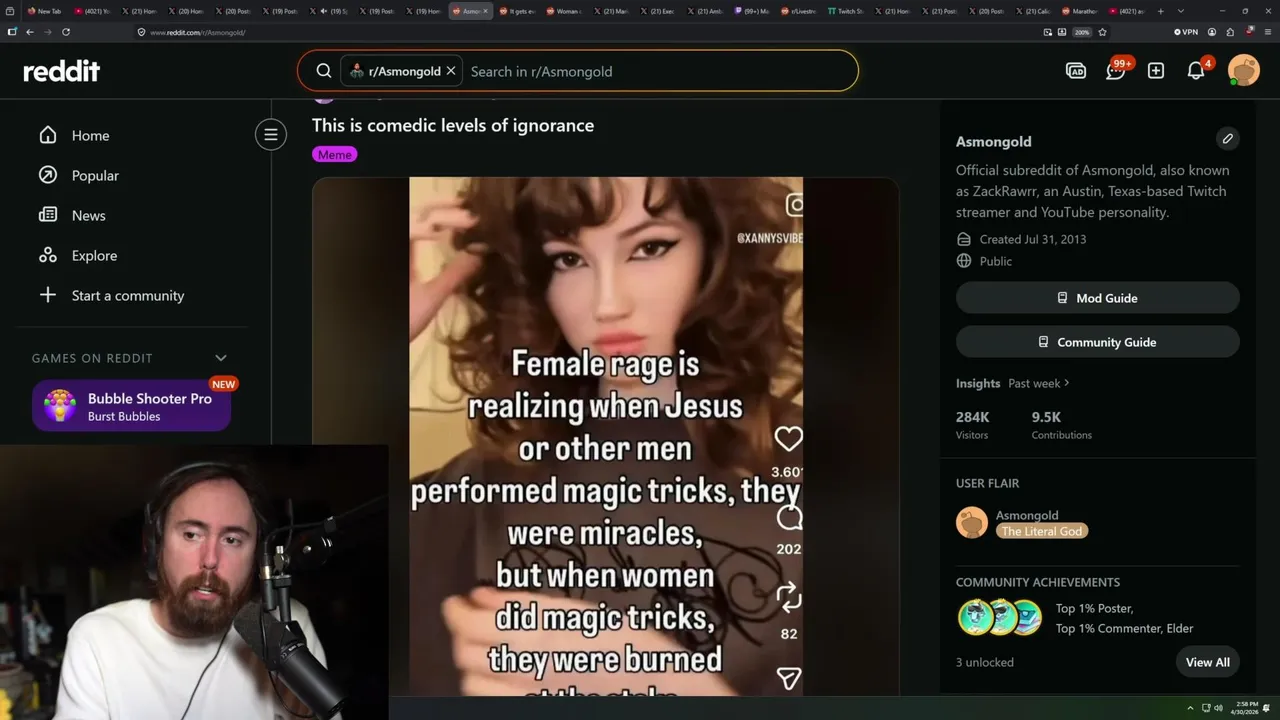Click The Literal God flair badge
The height and width of the screenshot is (720, 1280).
[x=1042, y=531]
